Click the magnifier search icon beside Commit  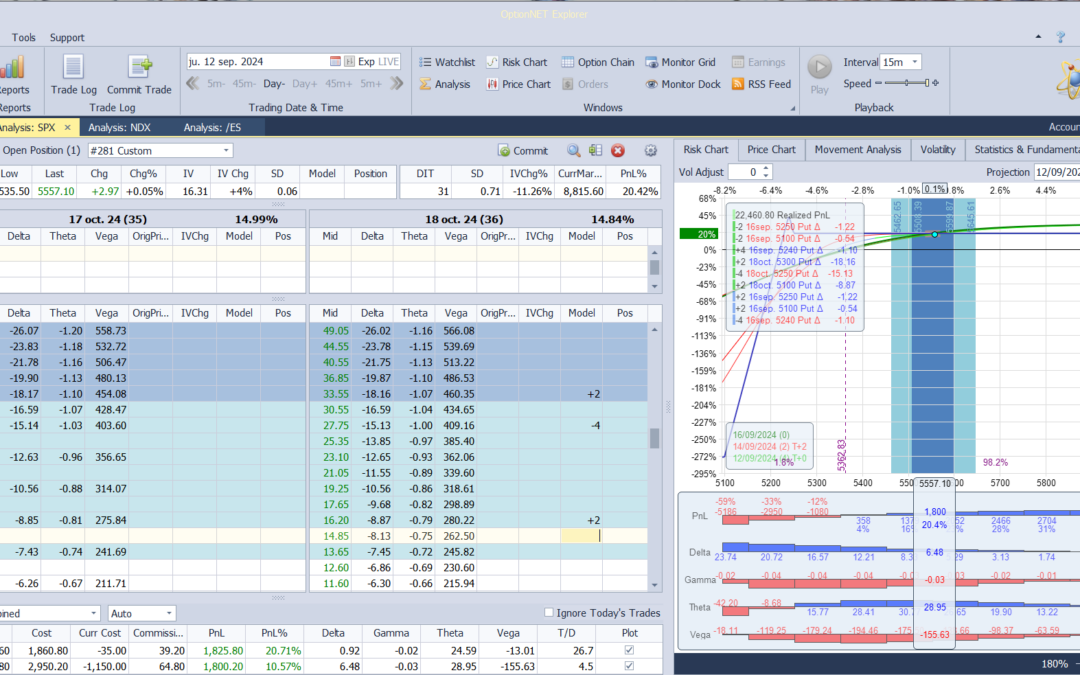coord(574,151)
